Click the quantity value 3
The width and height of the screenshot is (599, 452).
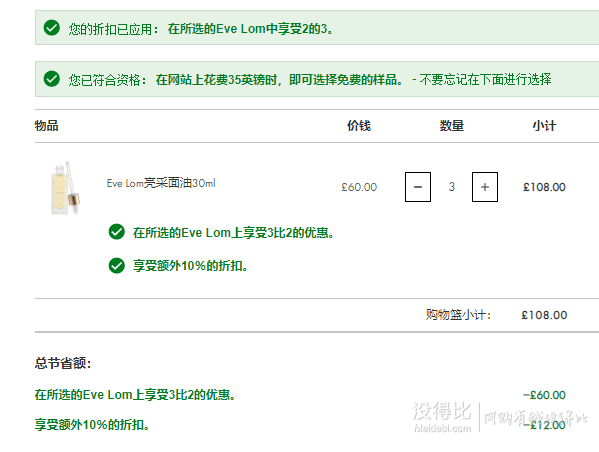click(x=452, y=187)
